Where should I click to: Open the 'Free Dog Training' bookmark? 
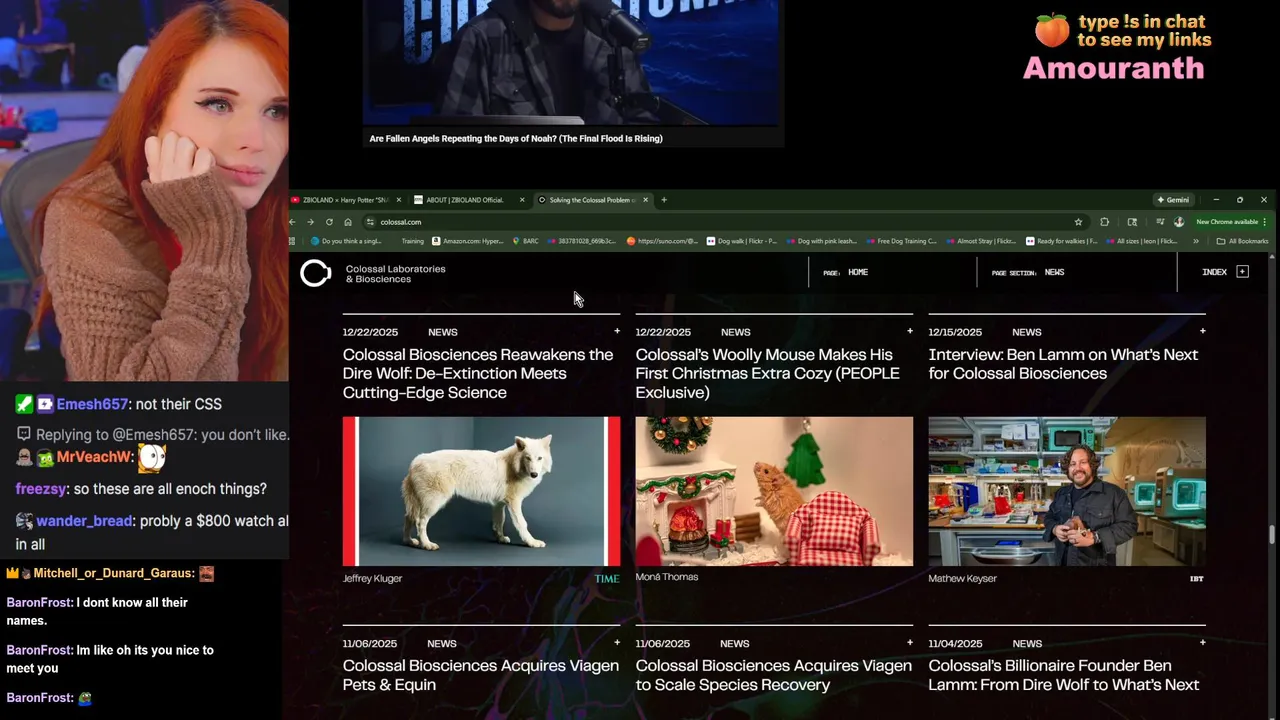pyautogui.click(x=901, y=241)
